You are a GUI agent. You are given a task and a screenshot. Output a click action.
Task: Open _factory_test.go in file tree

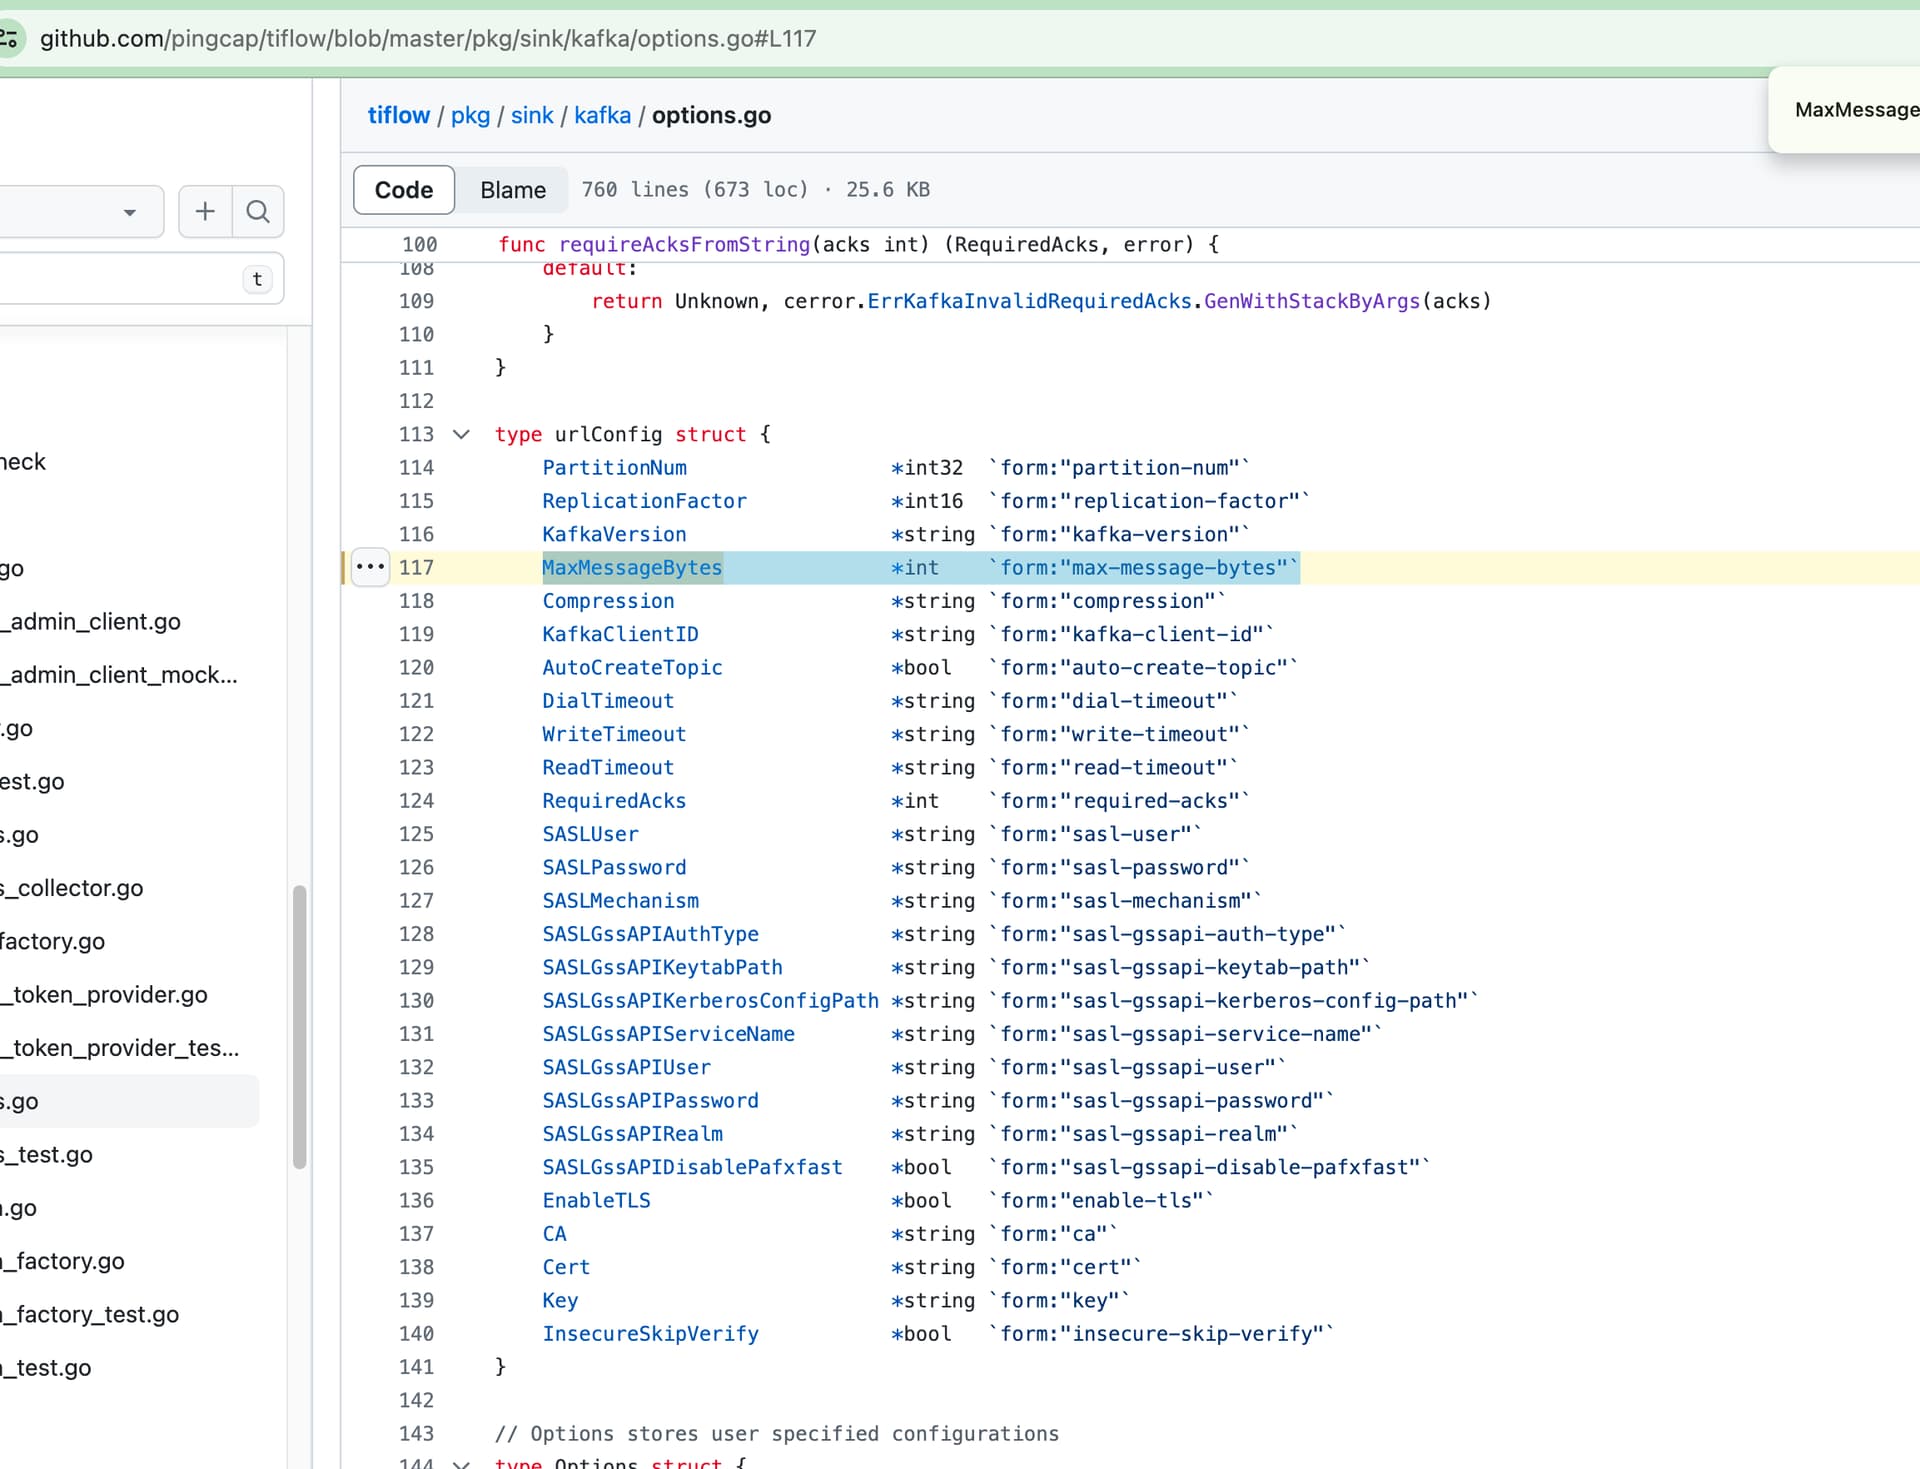[90, 1314]
